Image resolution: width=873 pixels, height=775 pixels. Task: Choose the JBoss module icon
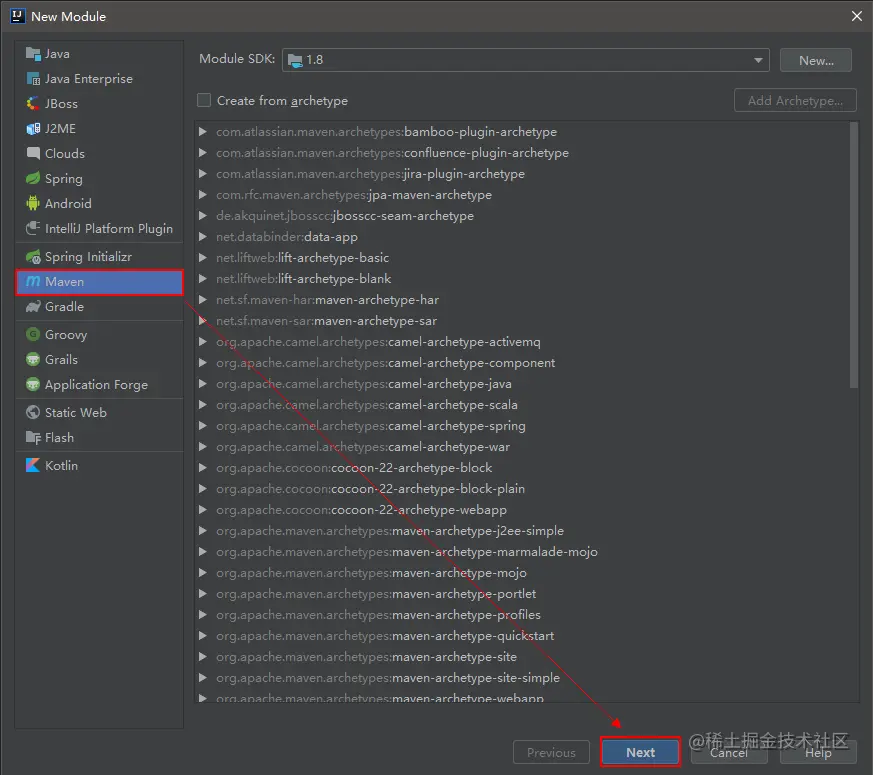[33, 104]
